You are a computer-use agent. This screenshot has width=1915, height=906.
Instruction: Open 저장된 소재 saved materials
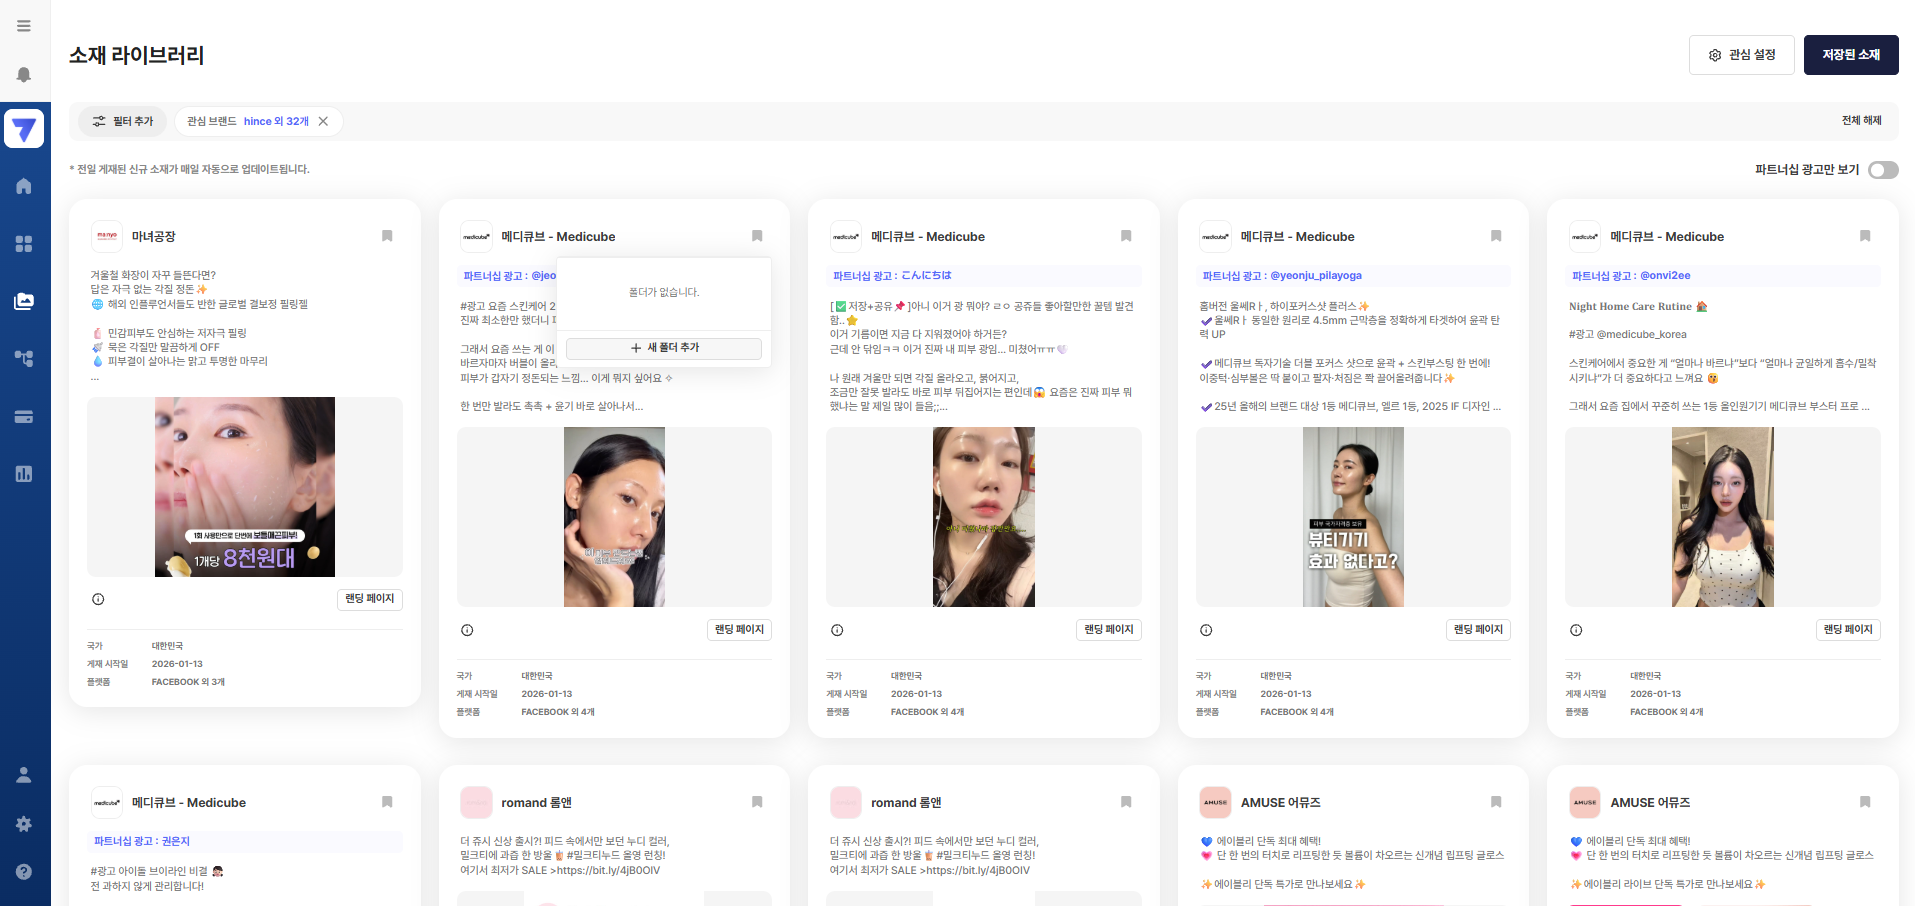[x=1850, y=55]
